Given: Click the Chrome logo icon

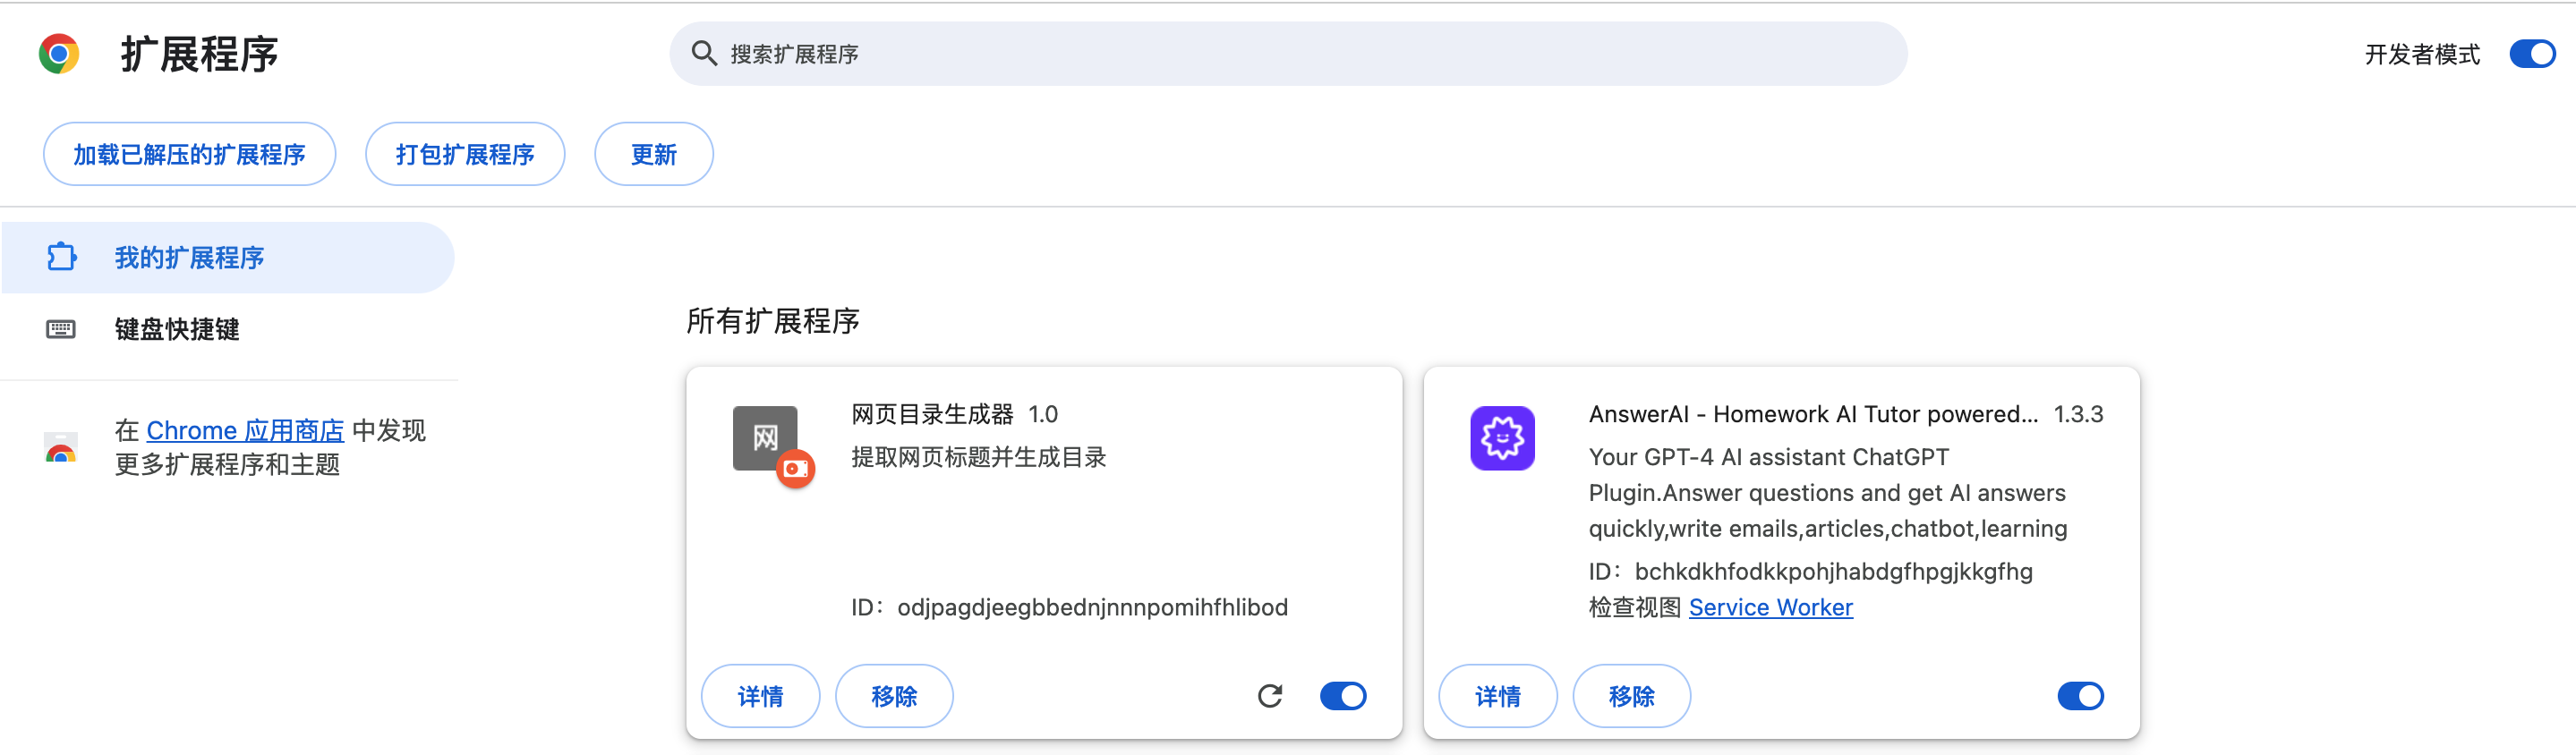Looking at the screenshot, I should point(59,54).
